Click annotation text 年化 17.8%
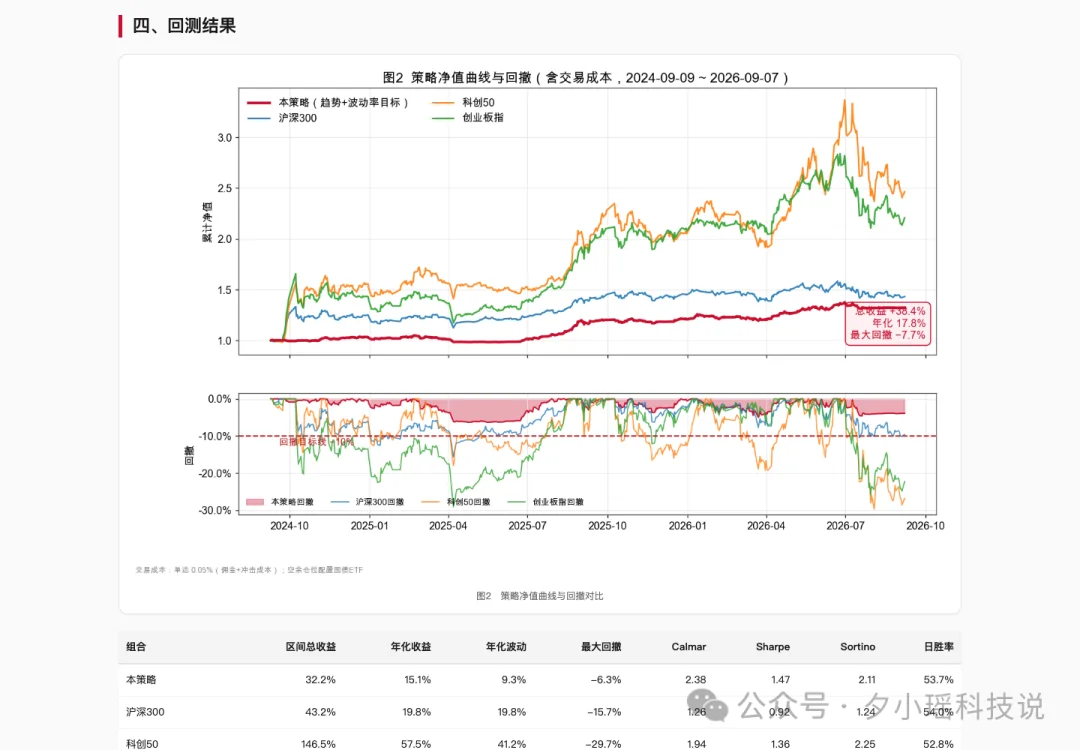 (899, 323)
